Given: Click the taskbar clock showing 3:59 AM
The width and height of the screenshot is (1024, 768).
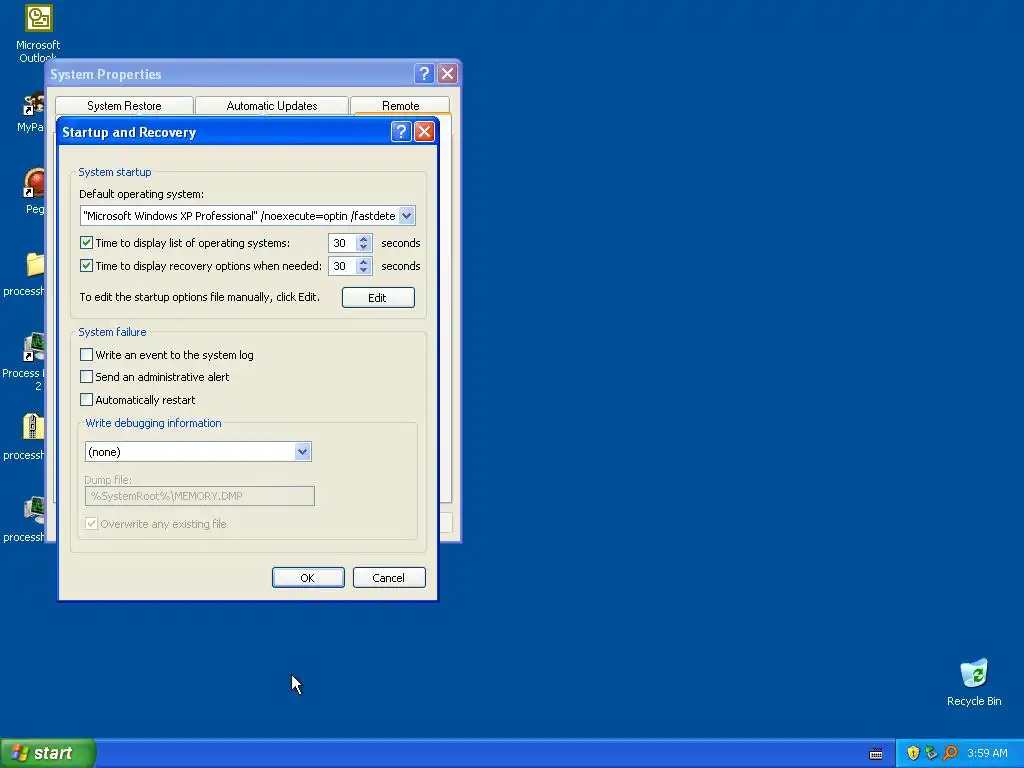Looking at the screenshot, I should (987, 753).
